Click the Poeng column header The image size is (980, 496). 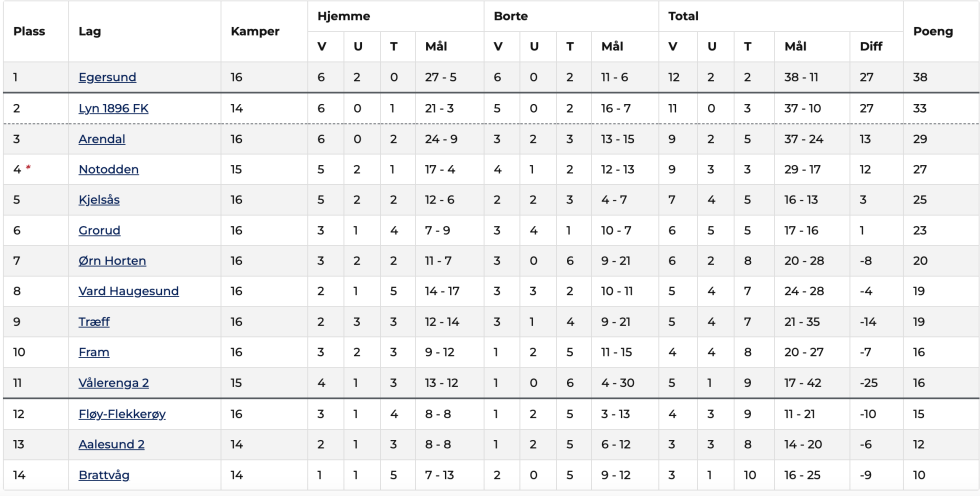932,31
